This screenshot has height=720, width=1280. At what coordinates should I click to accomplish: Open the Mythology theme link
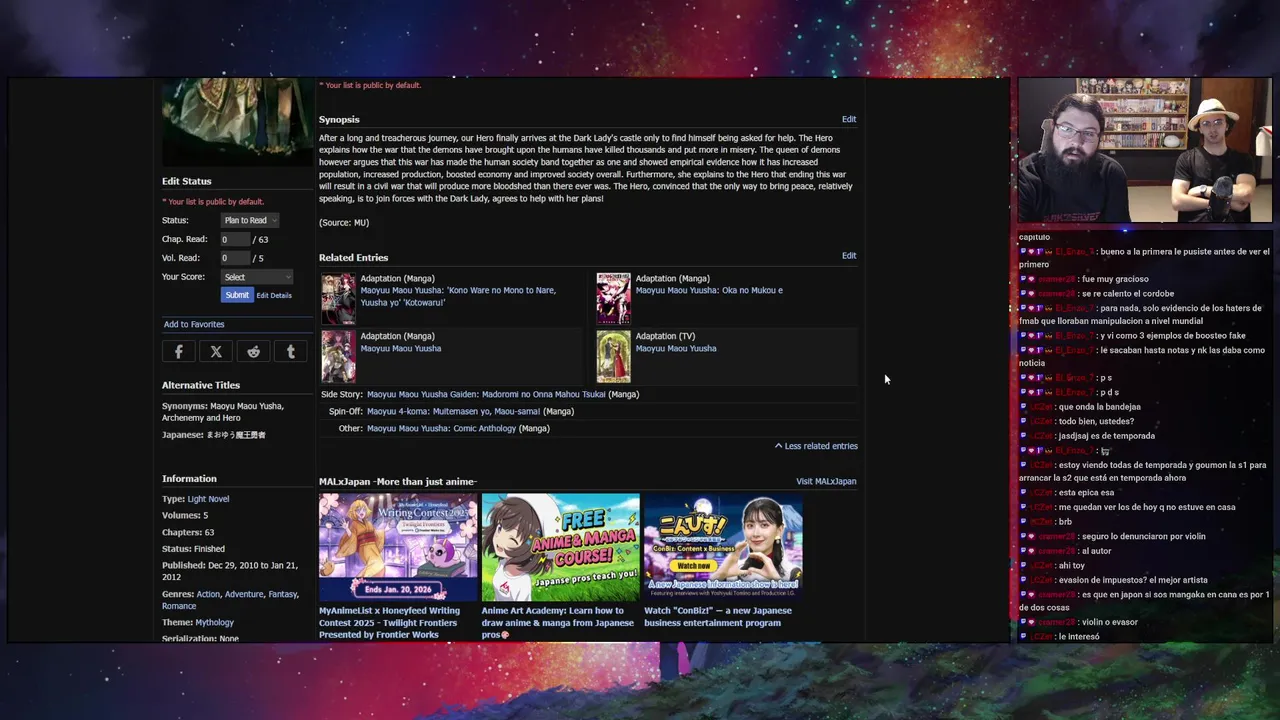214,622
